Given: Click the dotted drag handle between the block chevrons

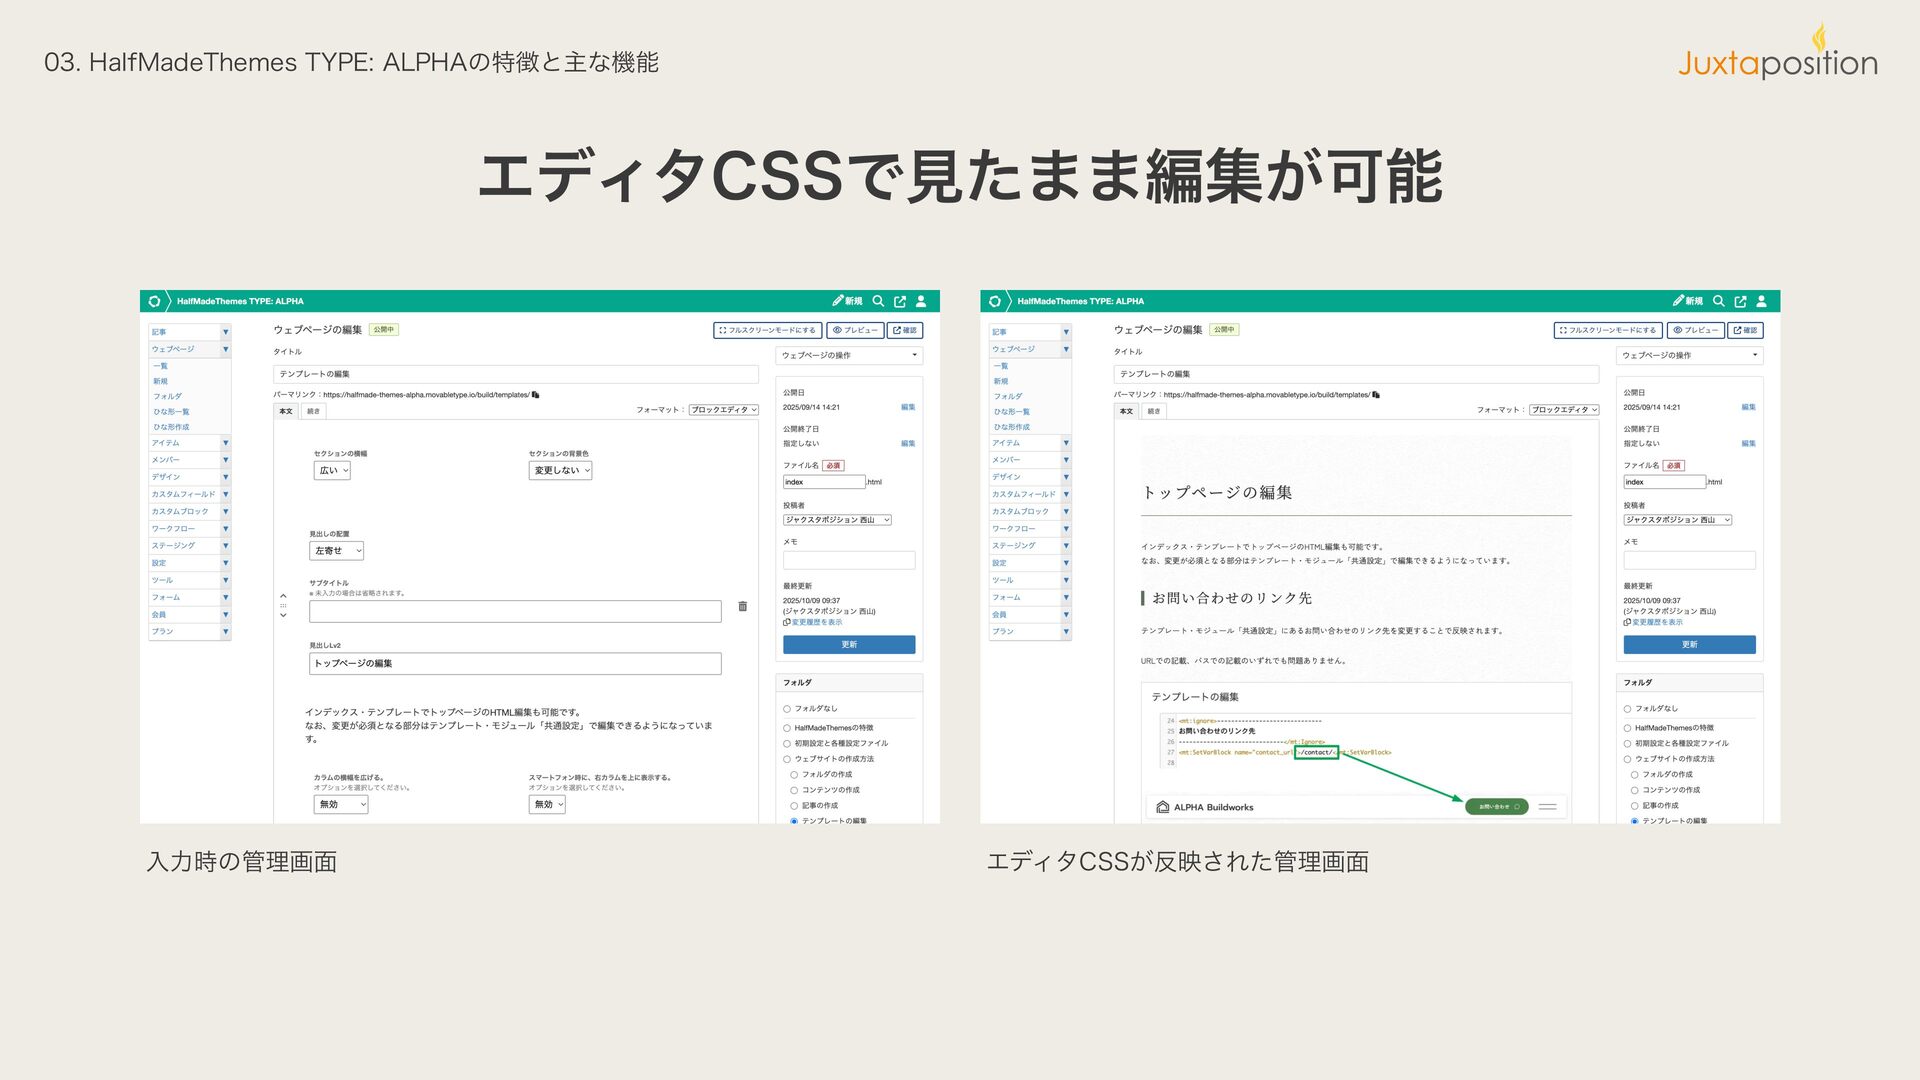Looking at the screenshot, I should (x=283, y=606).
